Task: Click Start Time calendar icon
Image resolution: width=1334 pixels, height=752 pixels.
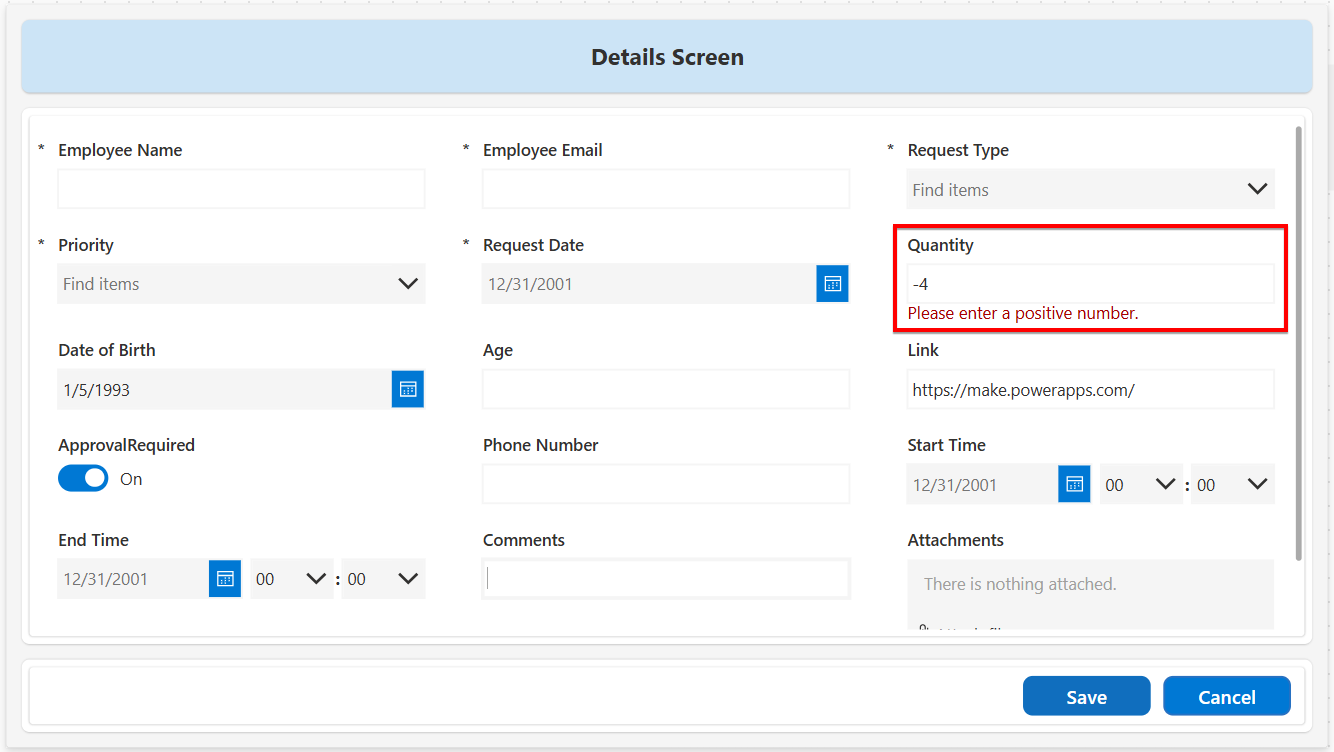Action: (x=1074, y=484)
